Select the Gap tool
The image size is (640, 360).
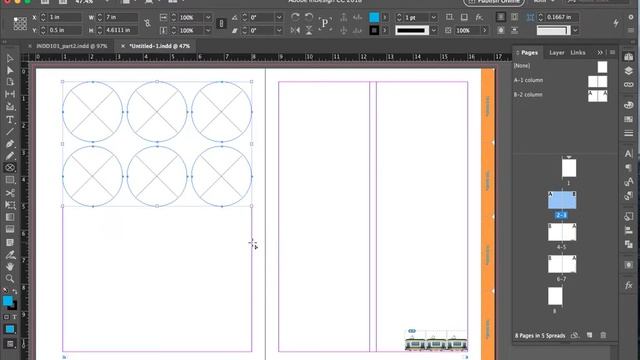pyautogui.click(x=10, y=94)
